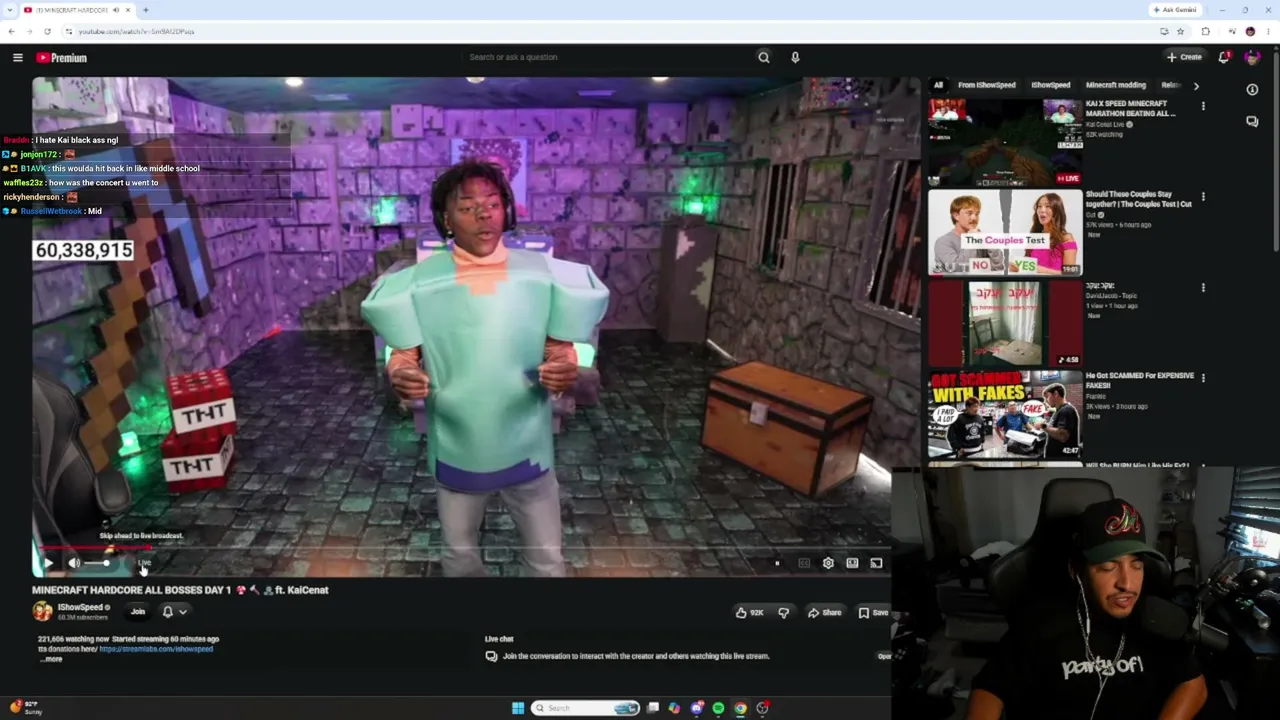Open the Windows Start menu
The height and width of the screenshot is (720, 1280).
coord(518,708)
